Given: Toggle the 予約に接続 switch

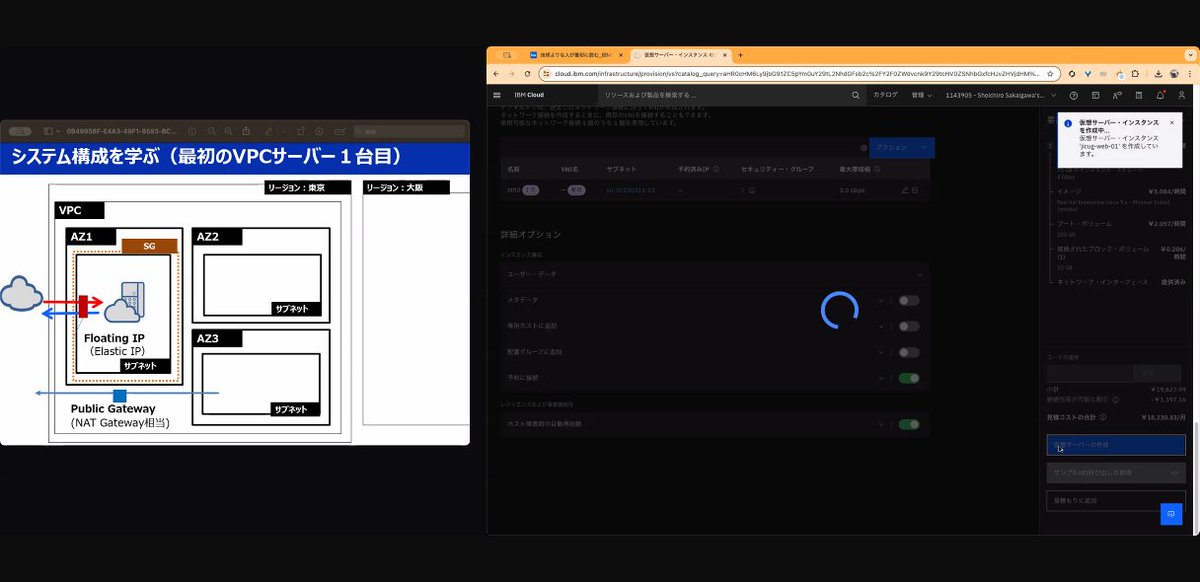Looking at the screenshot, I should (x=908, y=378).
